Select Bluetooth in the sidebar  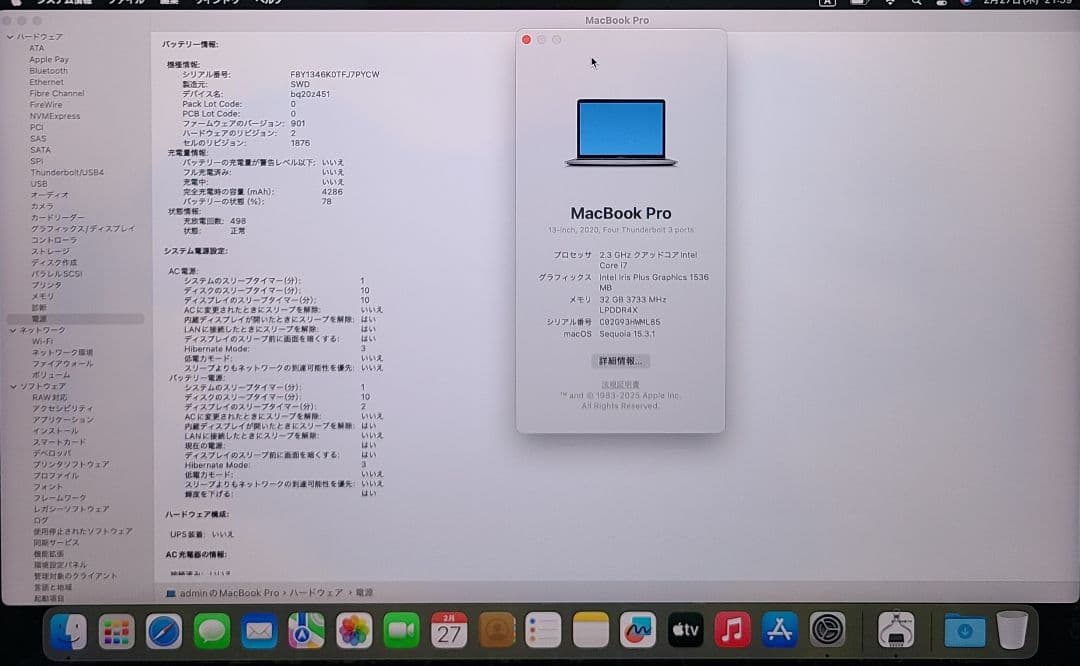pyautogui.click(x=48, y=71)
